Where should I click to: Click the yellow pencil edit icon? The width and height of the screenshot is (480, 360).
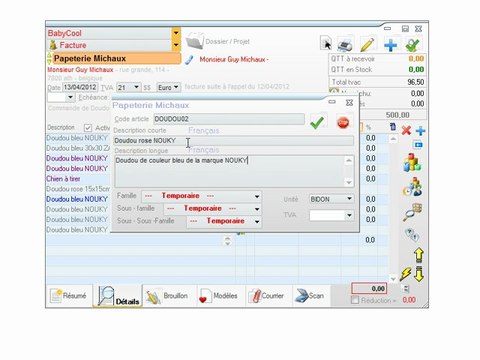(x=367, y=44)
